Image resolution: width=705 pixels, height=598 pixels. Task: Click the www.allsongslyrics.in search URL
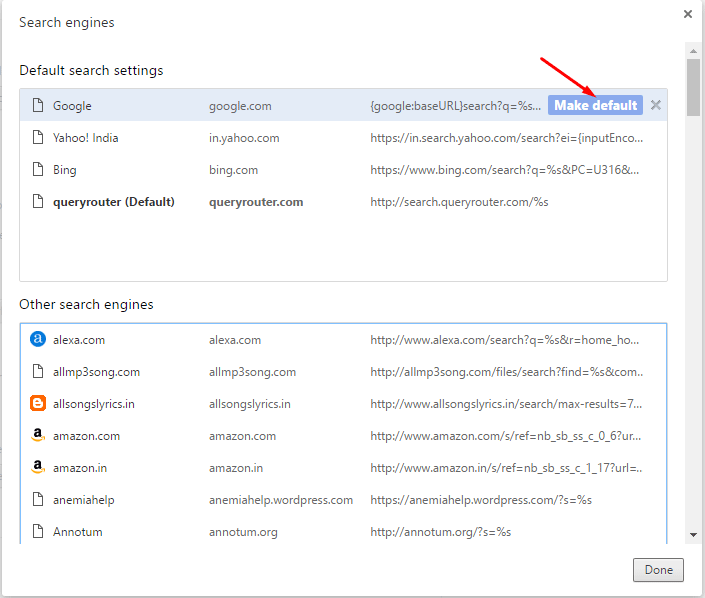(506, 404)
